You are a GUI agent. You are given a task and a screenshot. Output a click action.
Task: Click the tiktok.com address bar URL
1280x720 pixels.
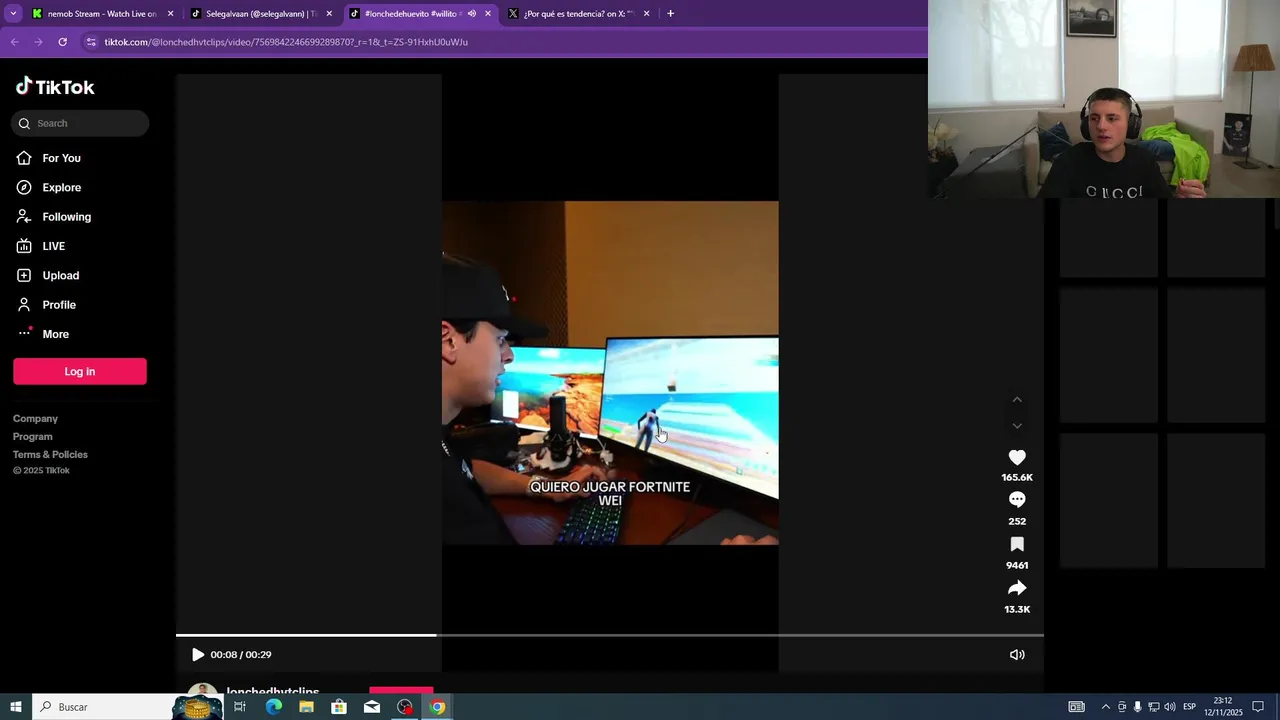[x=286, y=42]
